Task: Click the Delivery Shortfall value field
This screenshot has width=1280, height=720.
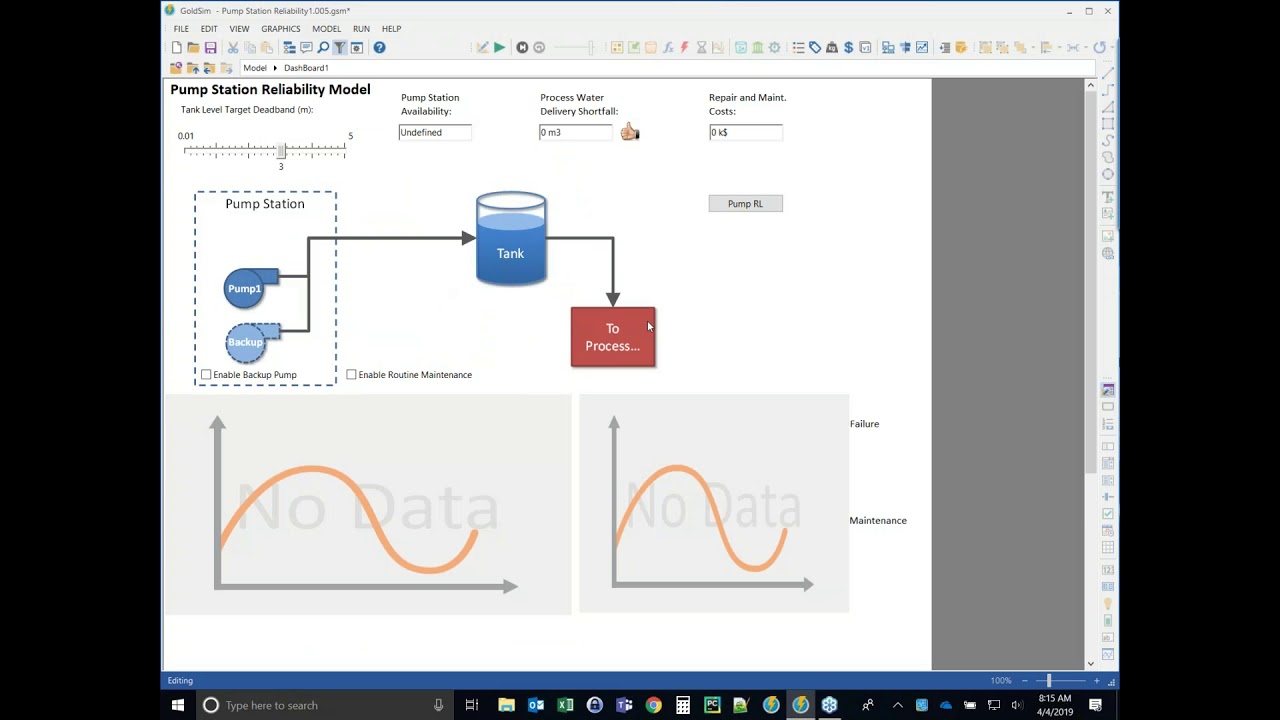Action: click(575, 132)
